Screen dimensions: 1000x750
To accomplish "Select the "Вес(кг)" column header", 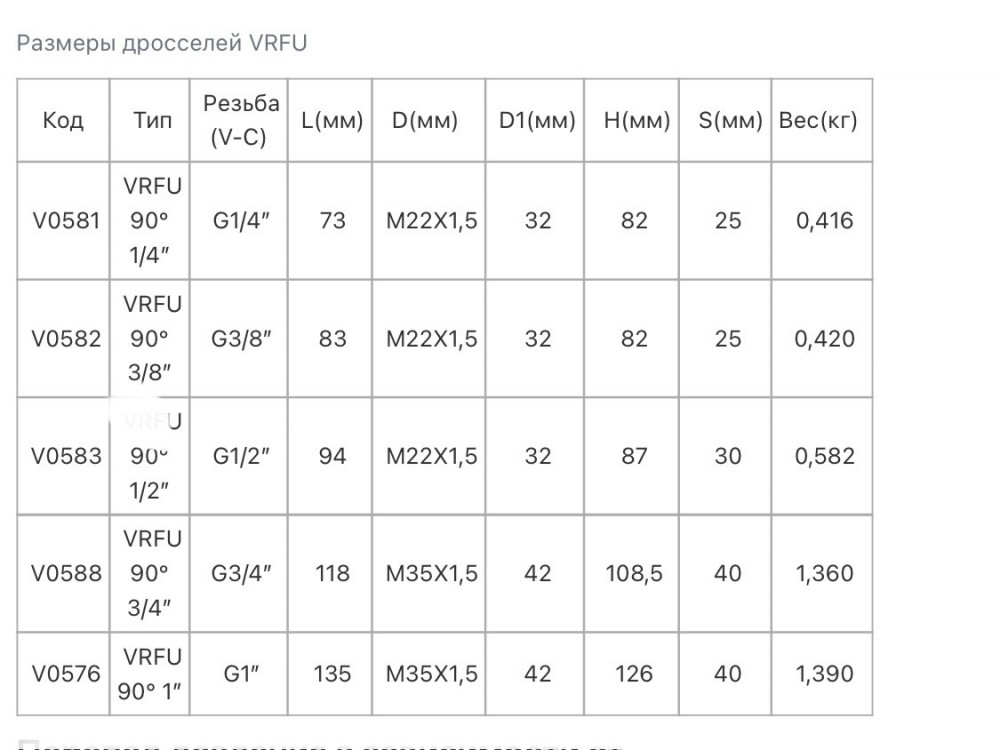I will (x=818, y=121).
